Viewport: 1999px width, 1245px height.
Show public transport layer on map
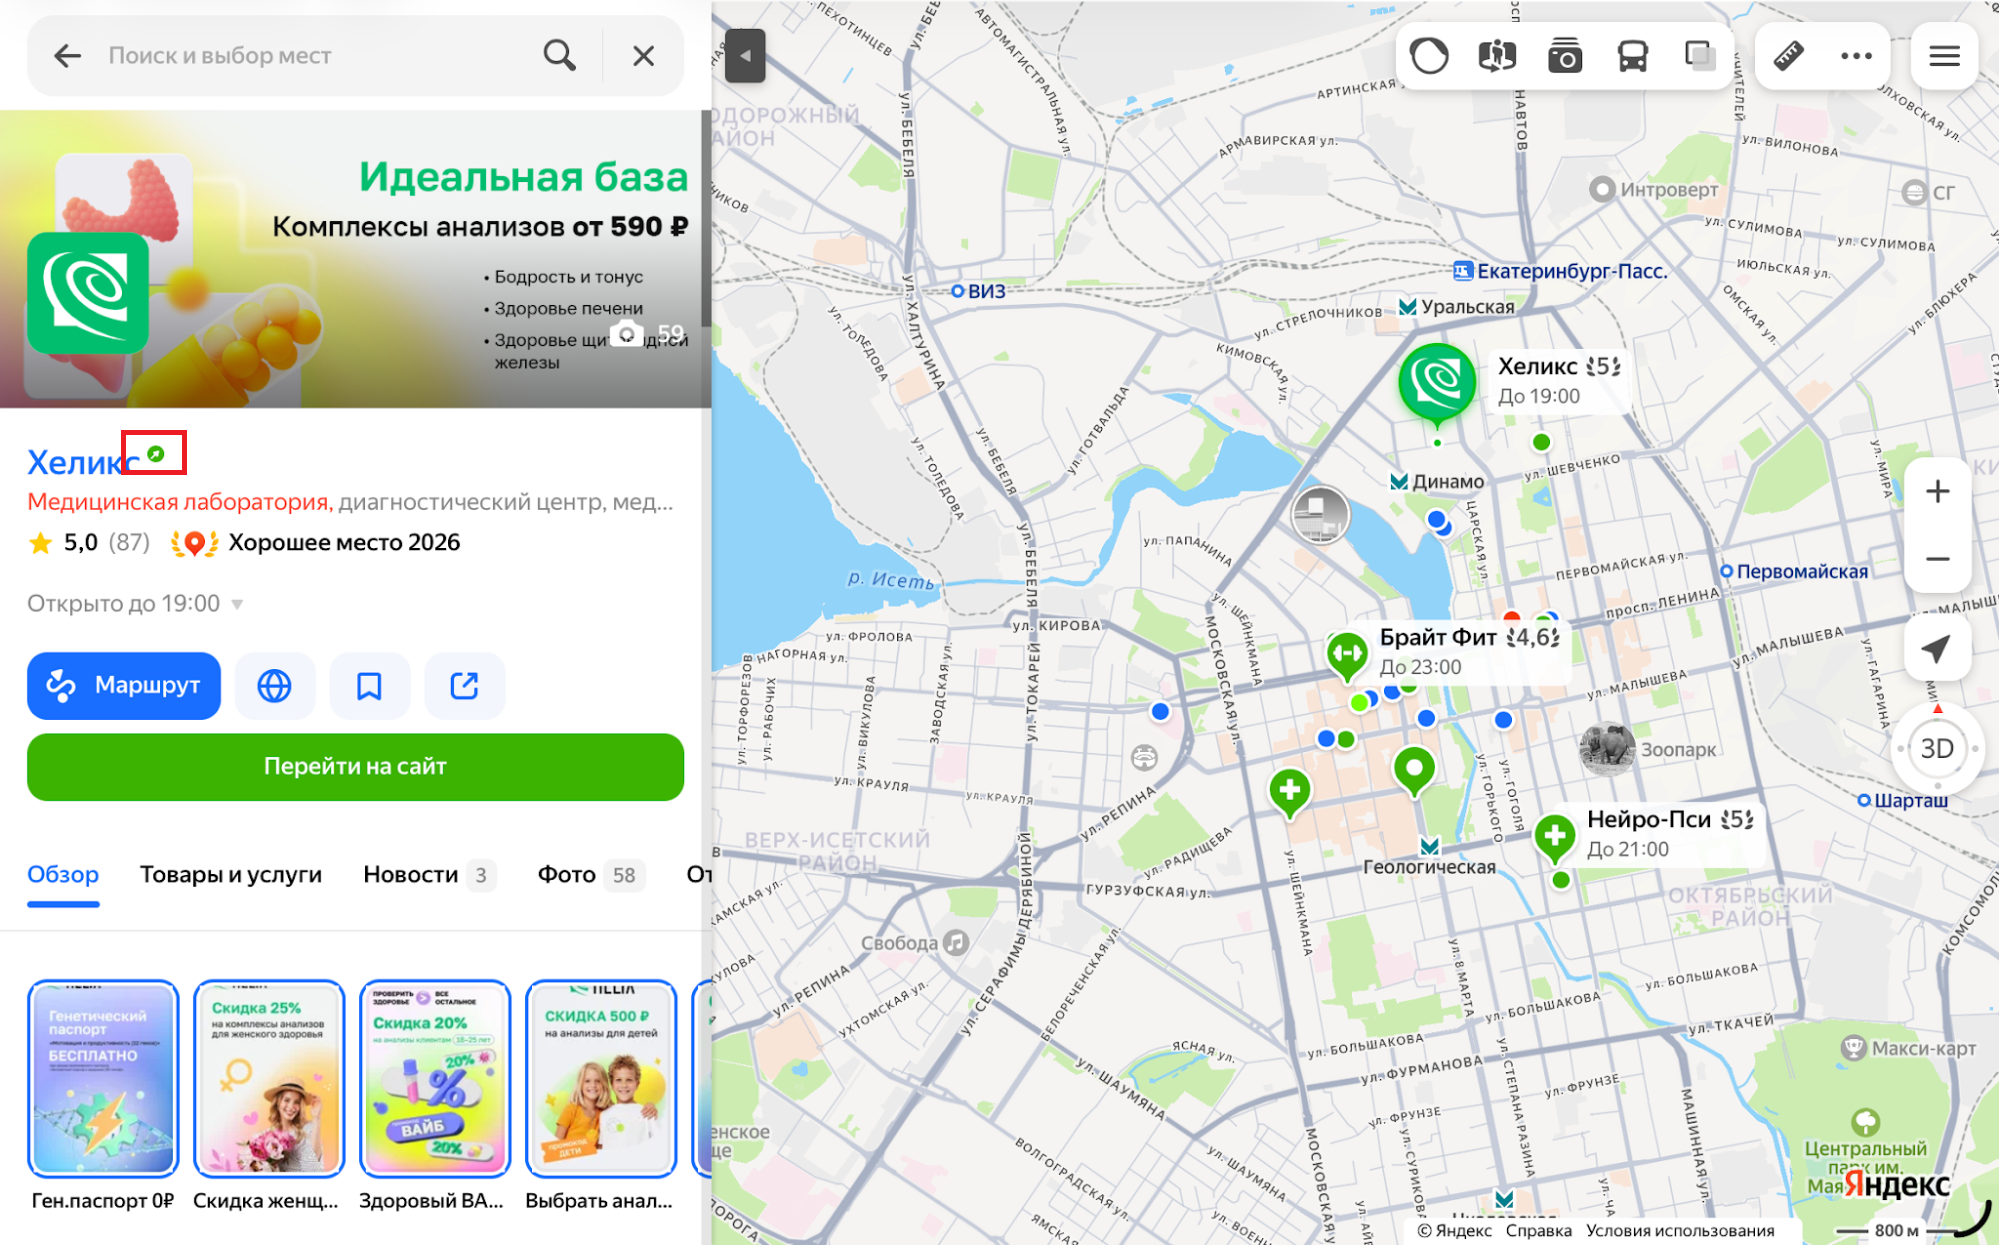(x=1632, y=56)
